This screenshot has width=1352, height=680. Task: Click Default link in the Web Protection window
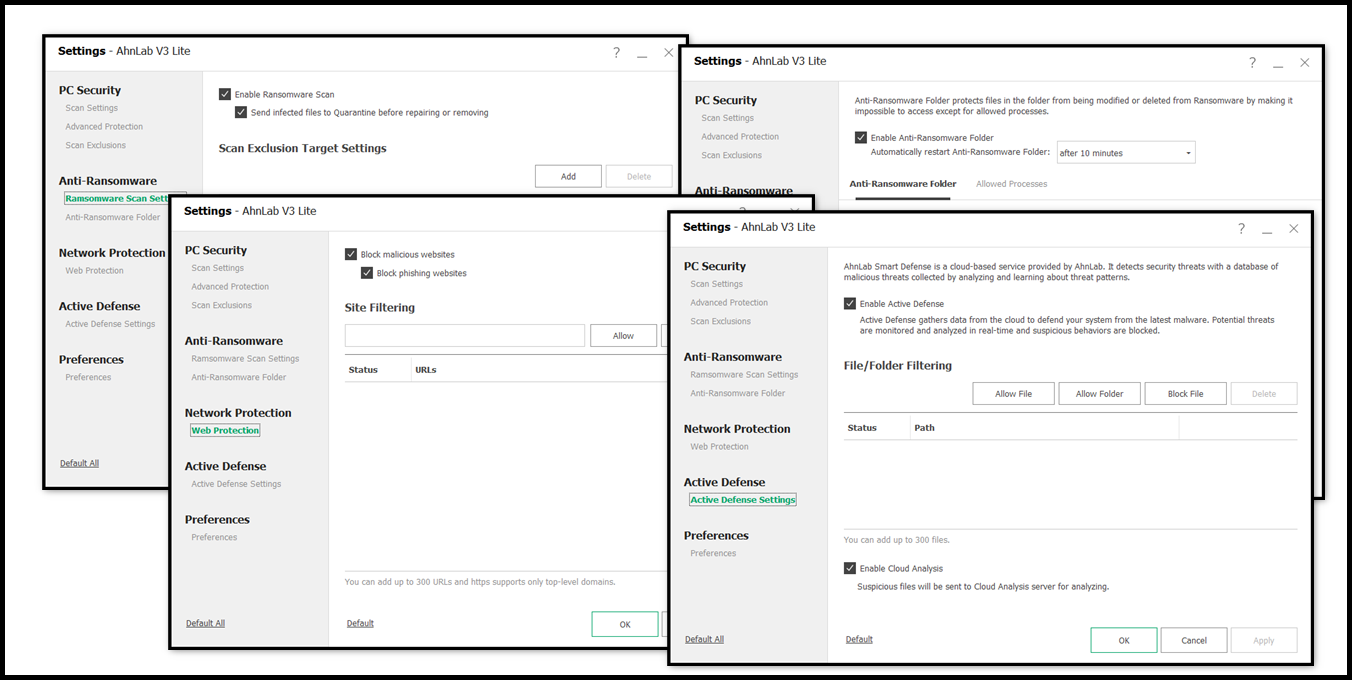360,623
